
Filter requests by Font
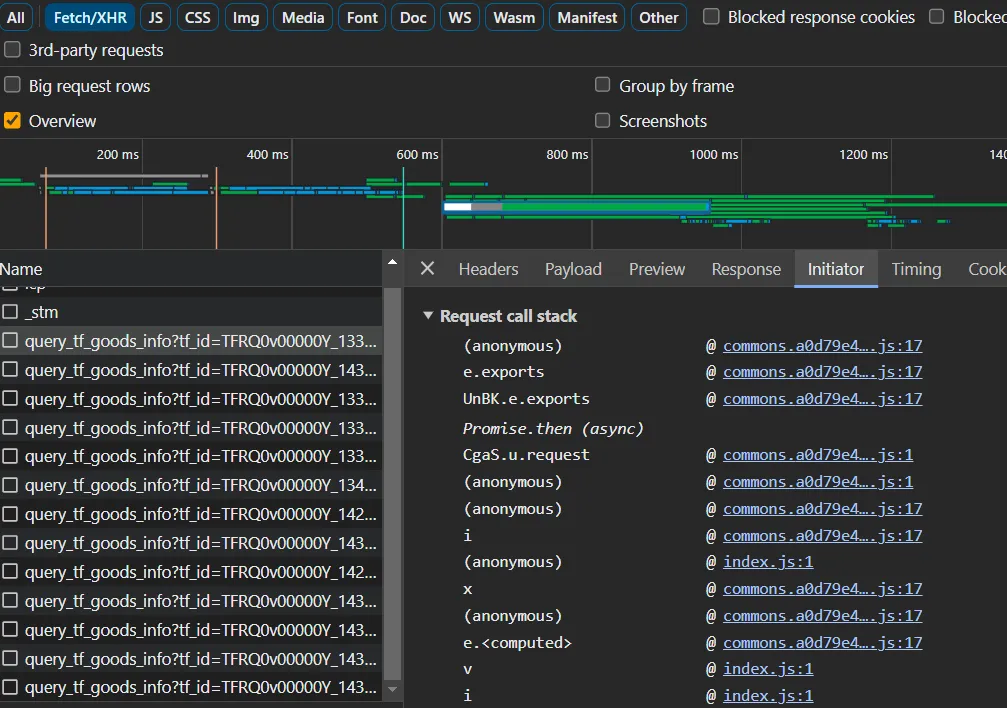362,17
